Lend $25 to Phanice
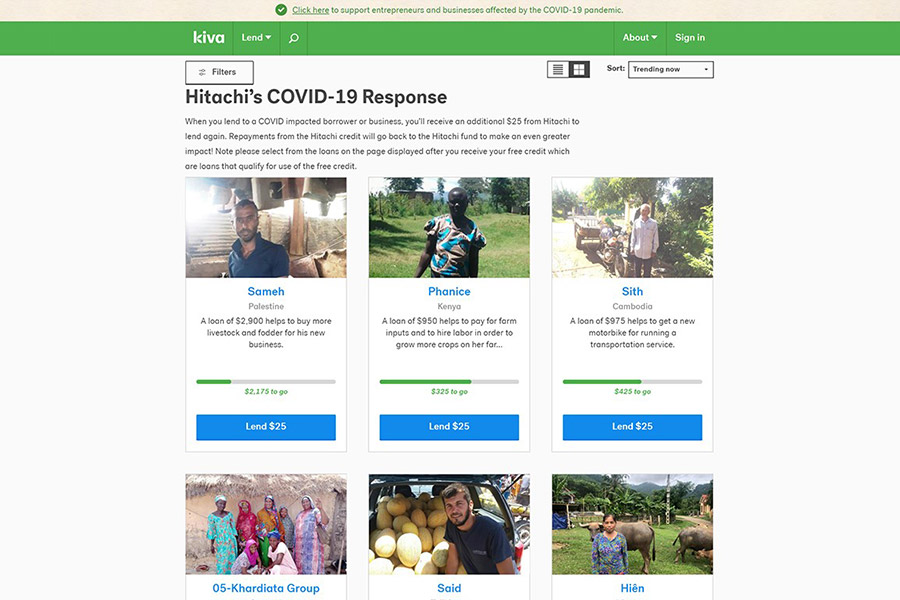Viewport: 900px width, 600px height. pos(449,427)
